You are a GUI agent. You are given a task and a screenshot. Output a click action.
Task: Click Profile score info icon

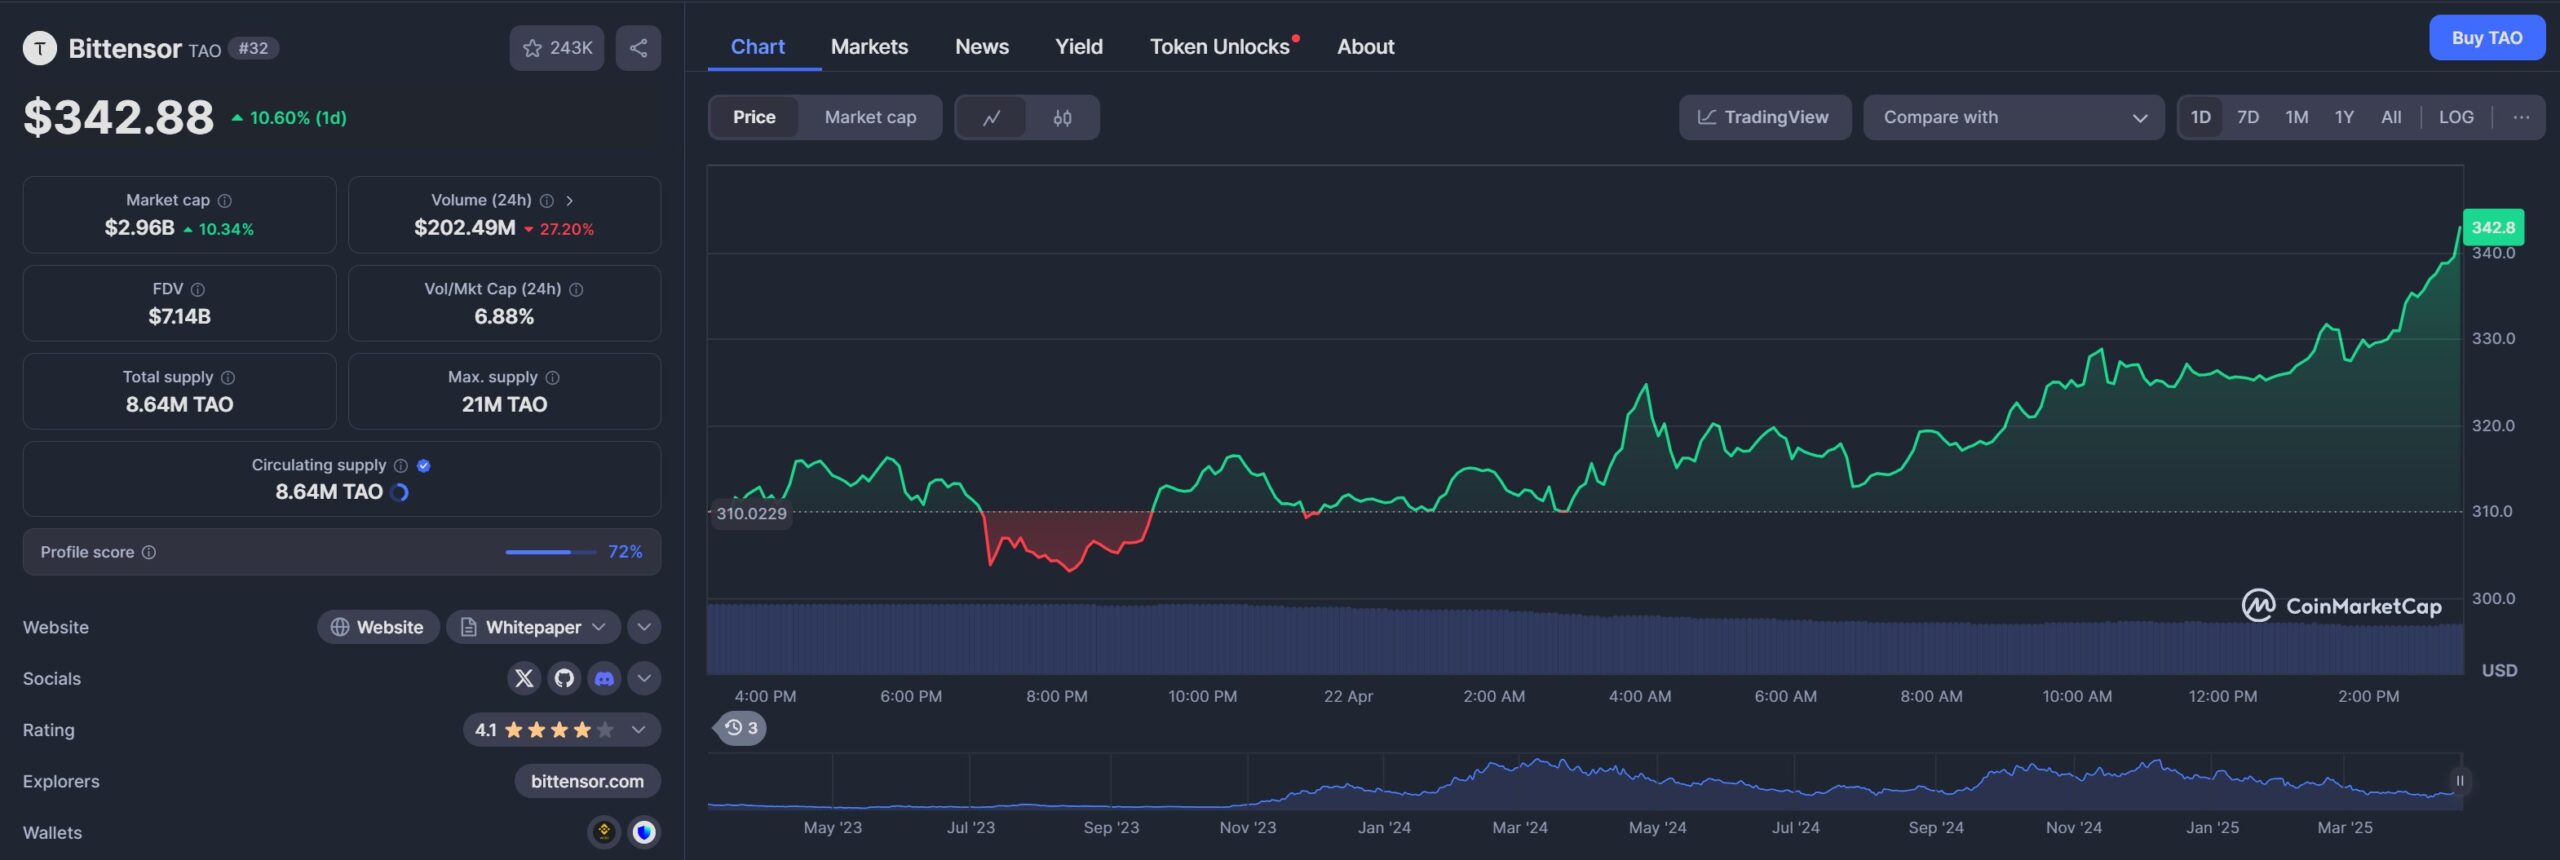pyautogui.click(x=149, y=552)
